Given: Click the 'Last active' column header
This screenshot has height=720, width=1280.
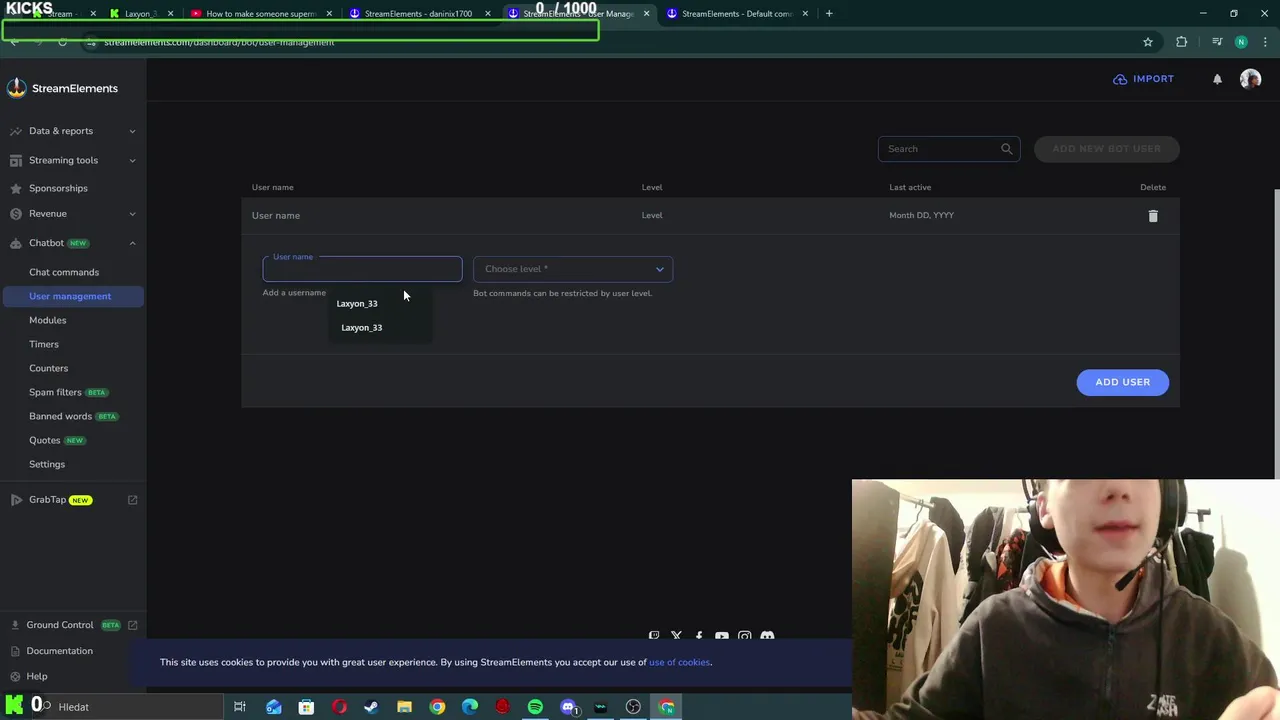Looking at the screenshot, I should [910, 187].
